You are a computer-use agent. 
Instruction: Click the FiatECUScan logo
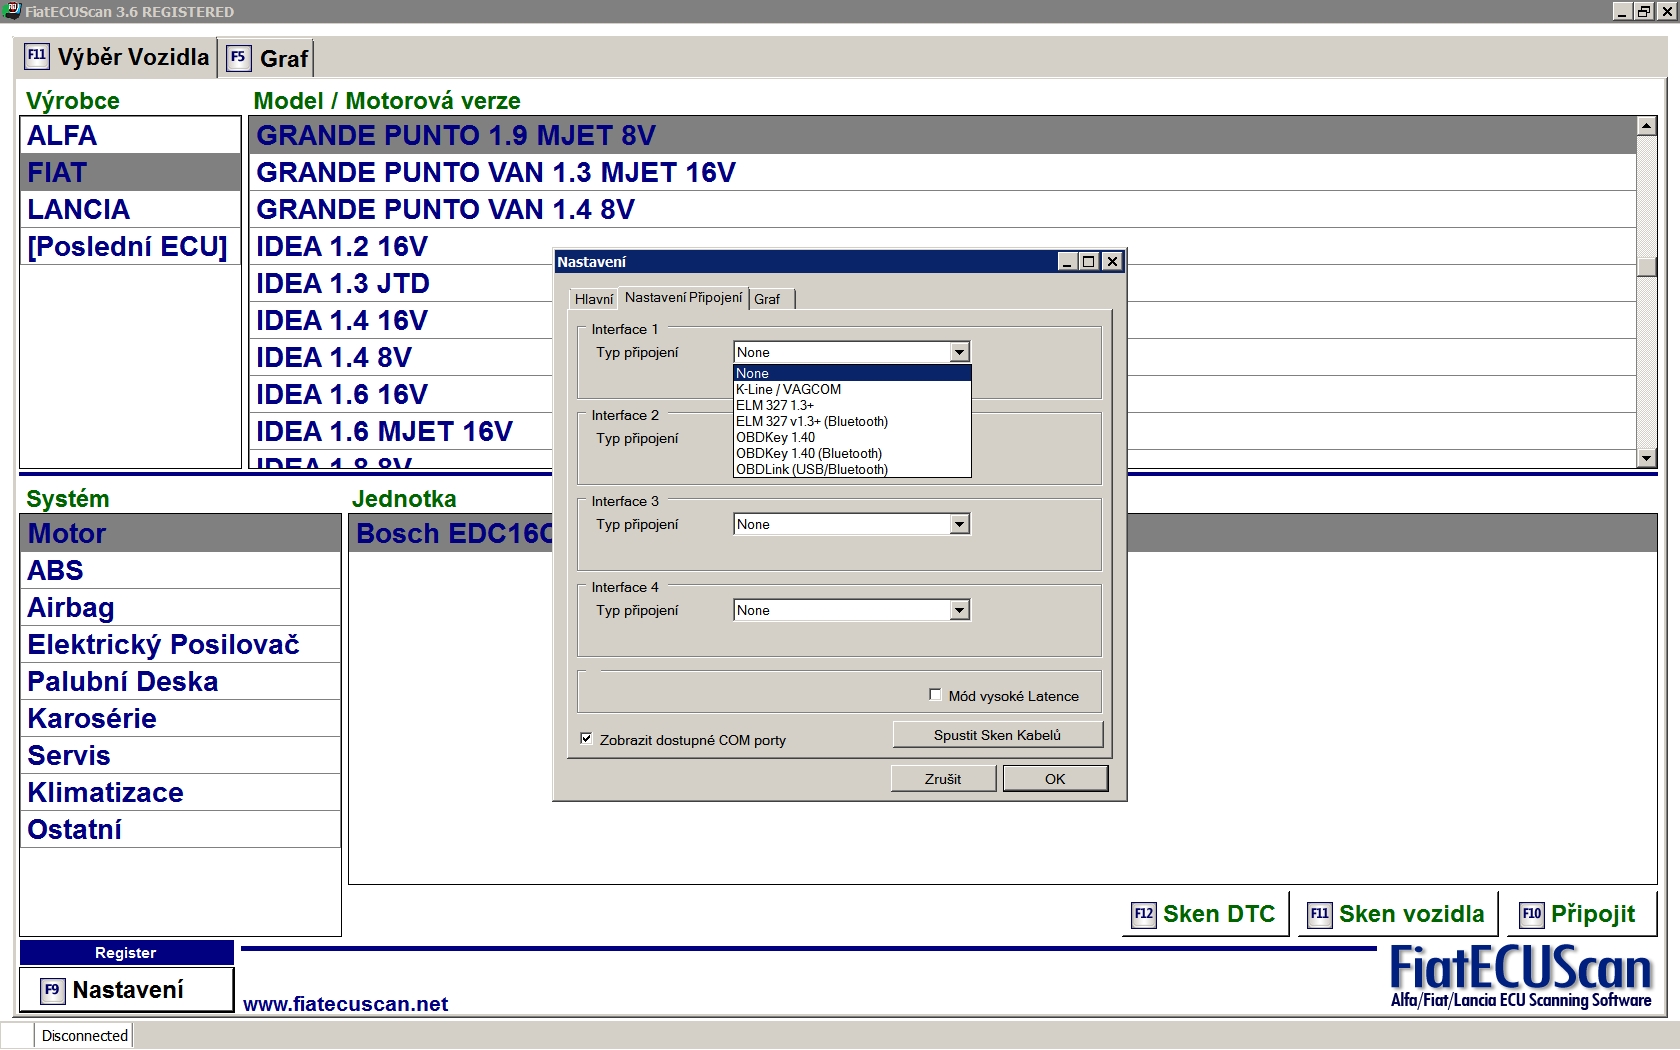[x=1521, y=977]
